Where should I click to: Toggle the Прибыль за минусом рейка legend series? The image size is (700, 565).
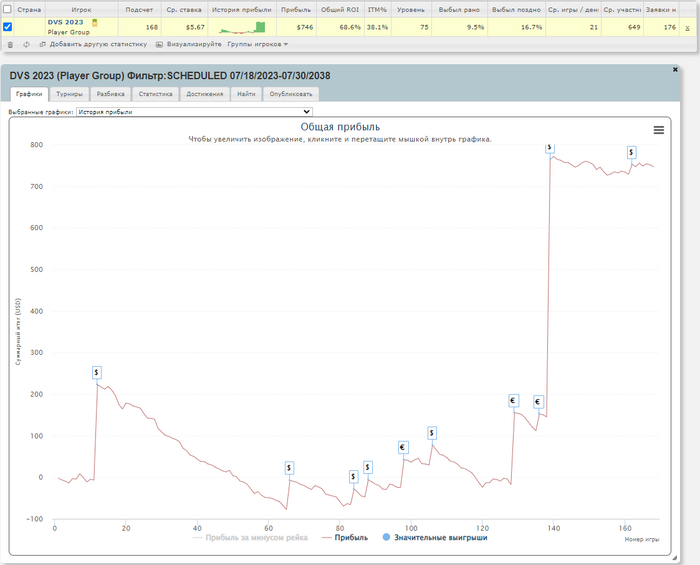pos(250,538)
